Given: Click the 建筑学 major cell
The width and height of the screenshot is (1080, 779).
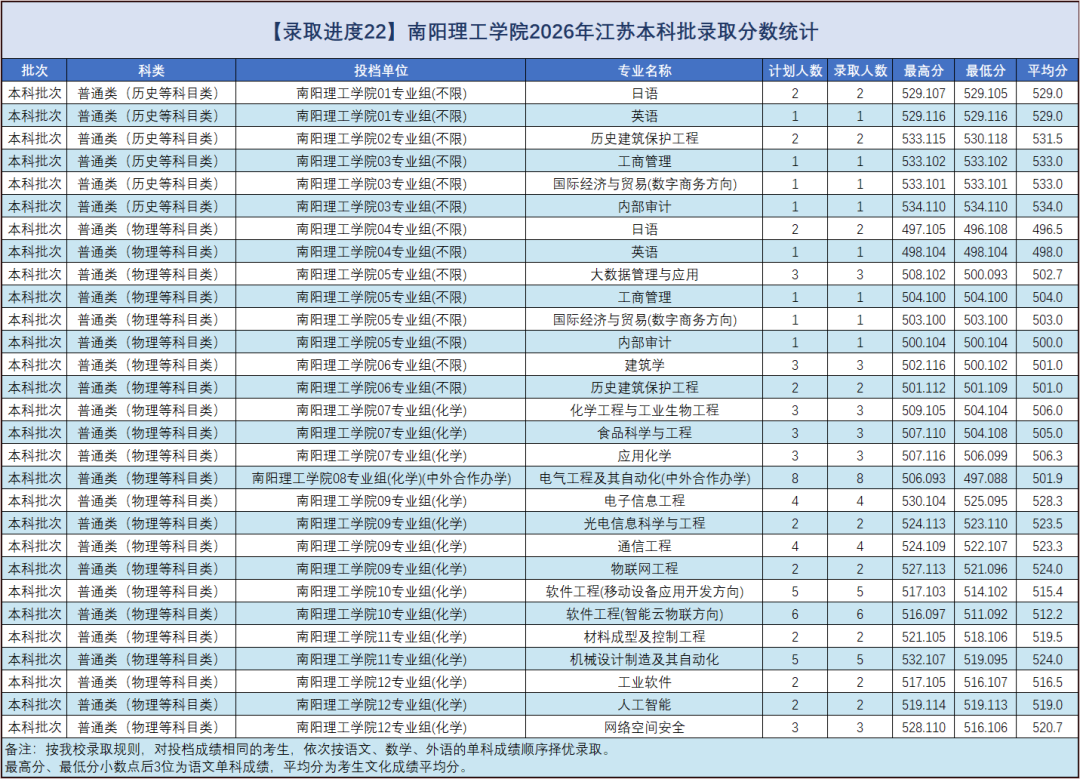Looking at the screenshot, I should point(644,365).
